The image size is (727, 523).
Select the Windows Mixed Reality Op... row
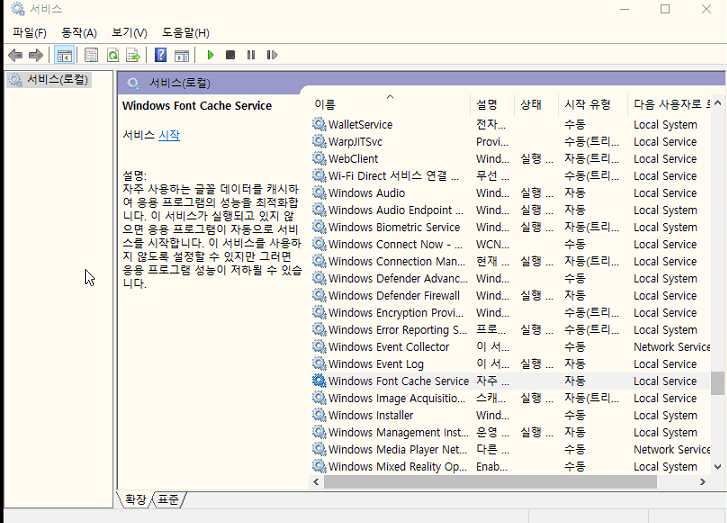pos(510,466)
